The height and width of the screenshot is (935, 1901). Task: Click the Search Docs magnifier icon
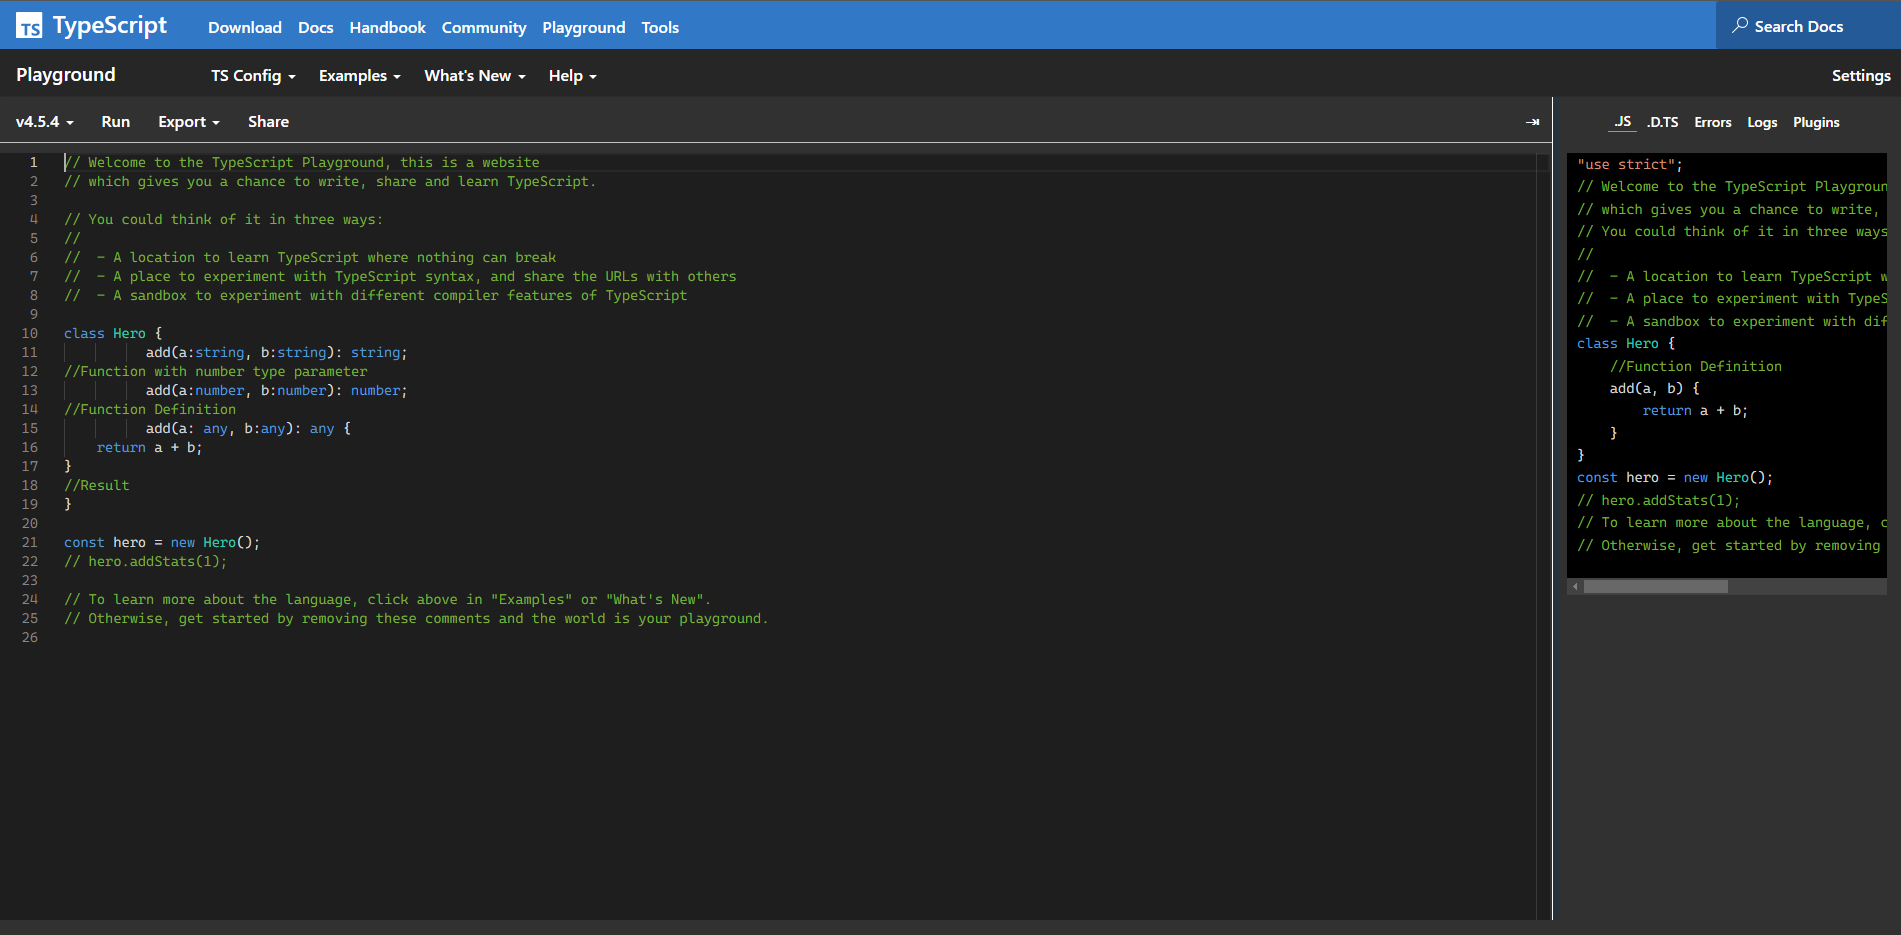click(x=1741, y=25)
